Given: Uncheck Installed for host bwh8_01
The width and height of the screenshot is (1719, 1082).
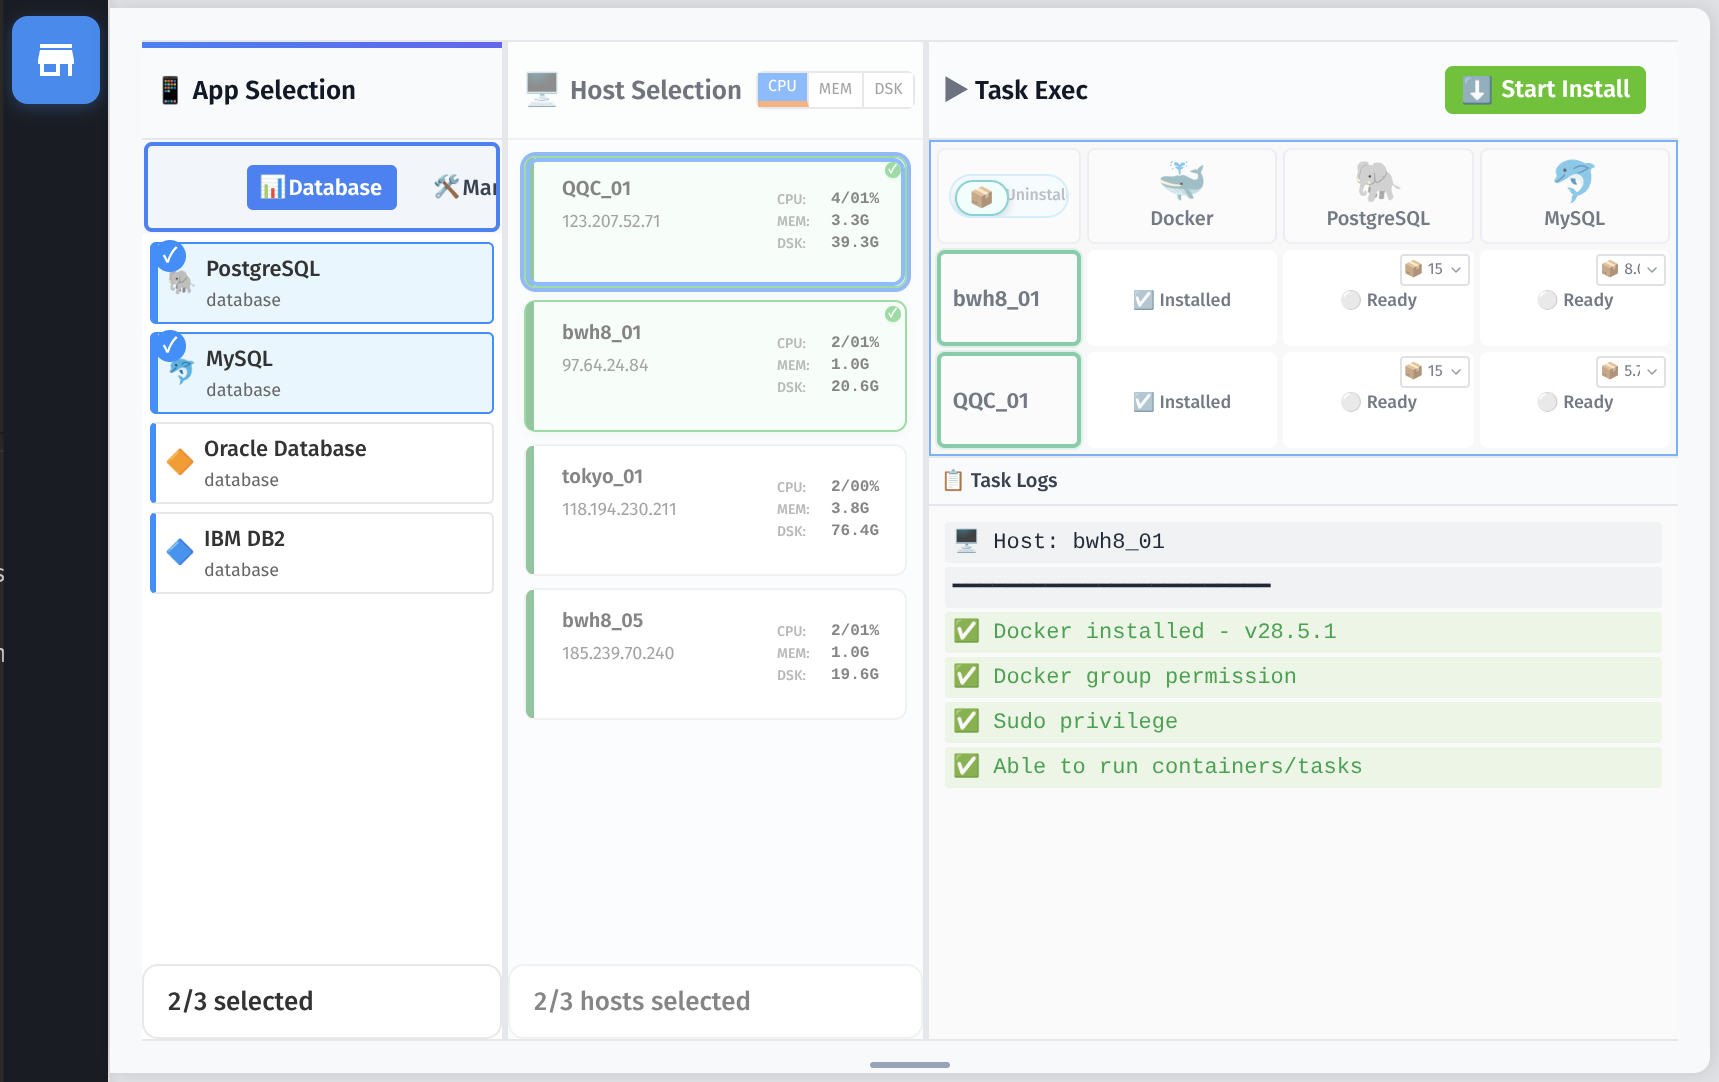Looking at the screenshot, I should (x=1145, y=299).
